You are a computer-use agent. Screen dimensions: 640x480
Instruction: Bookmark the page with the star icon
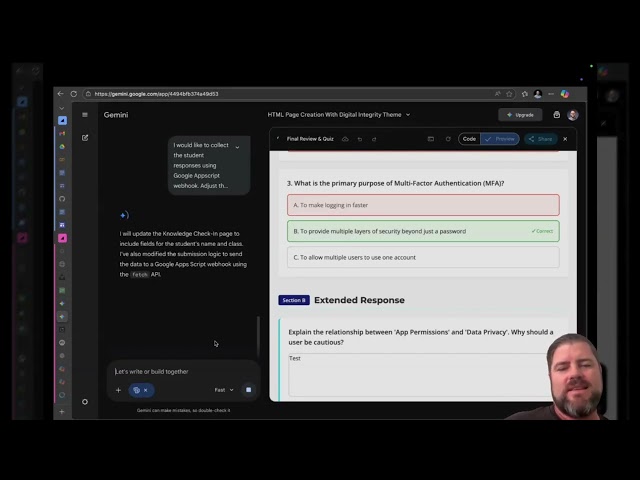pyautogui.click(x=509, y=94)
